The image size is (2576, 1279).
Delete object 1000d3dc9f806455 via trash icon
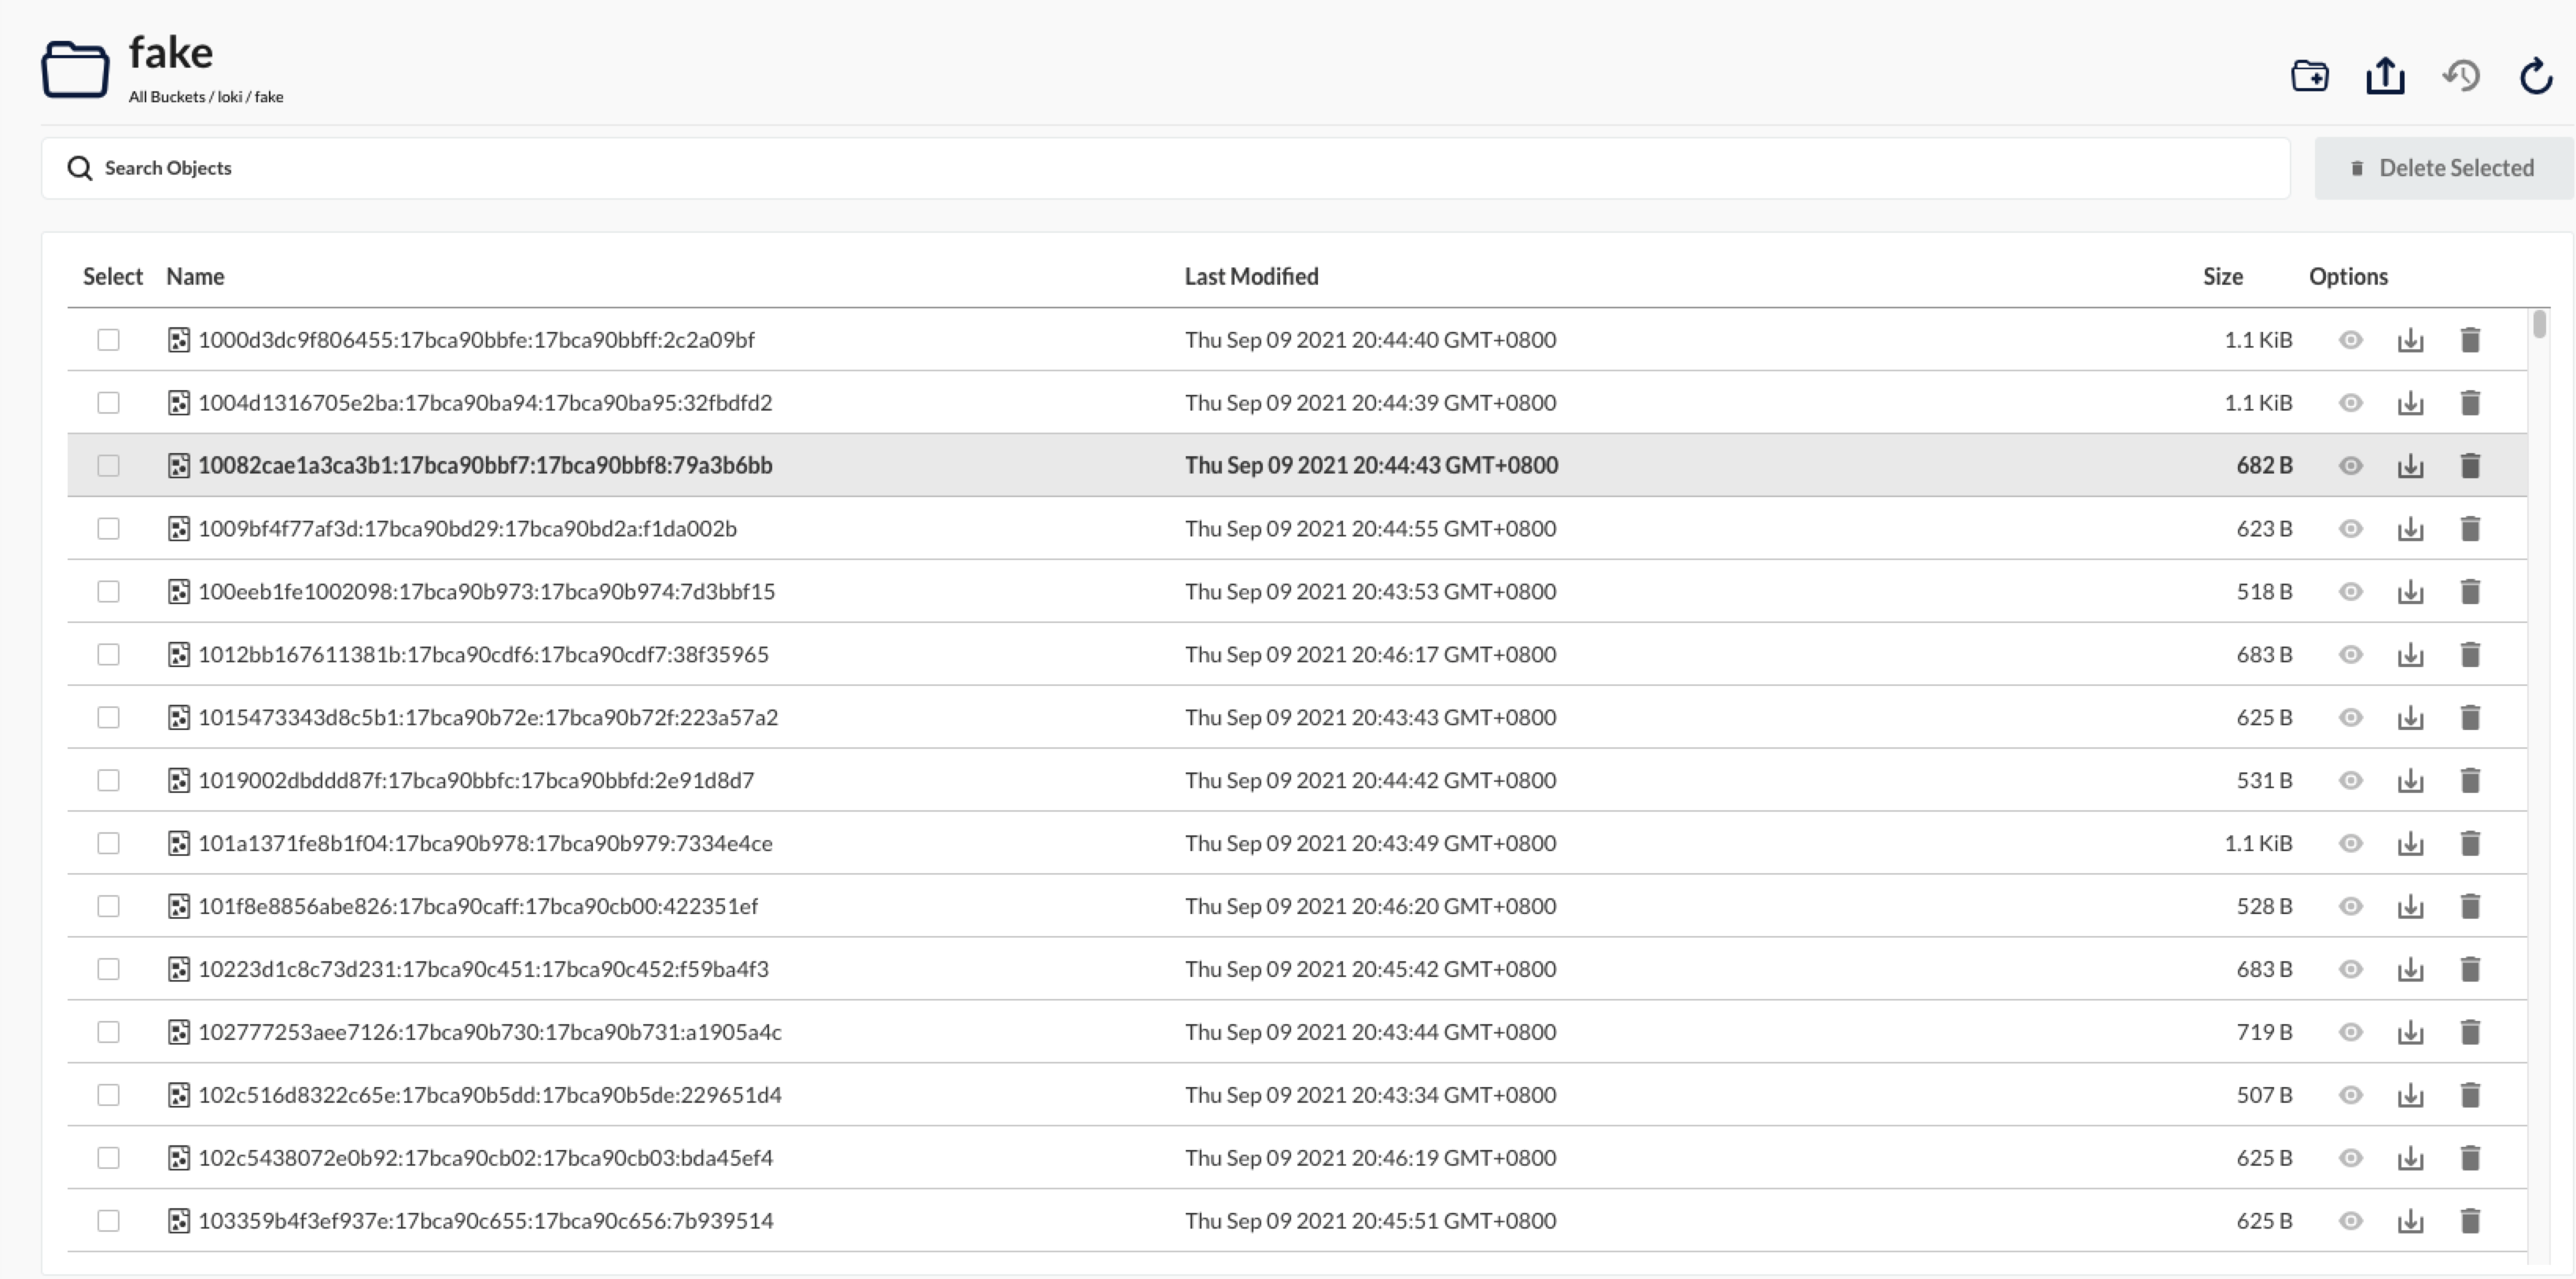pyautogui.click(x=2470, y=340)
